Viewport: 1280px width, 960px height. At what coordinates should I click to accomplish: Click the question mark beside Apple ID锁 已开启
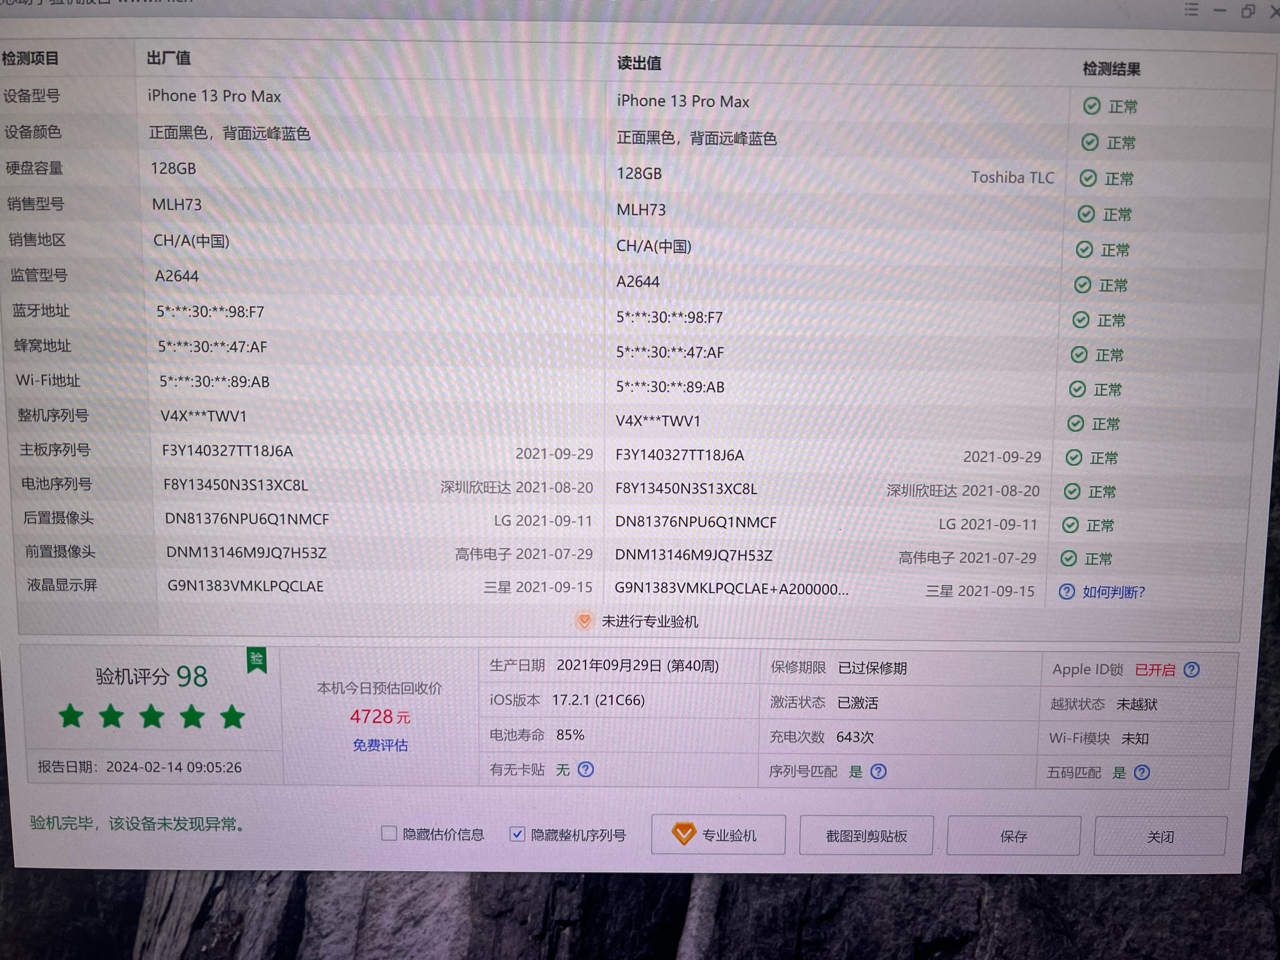pos(1192,669)
